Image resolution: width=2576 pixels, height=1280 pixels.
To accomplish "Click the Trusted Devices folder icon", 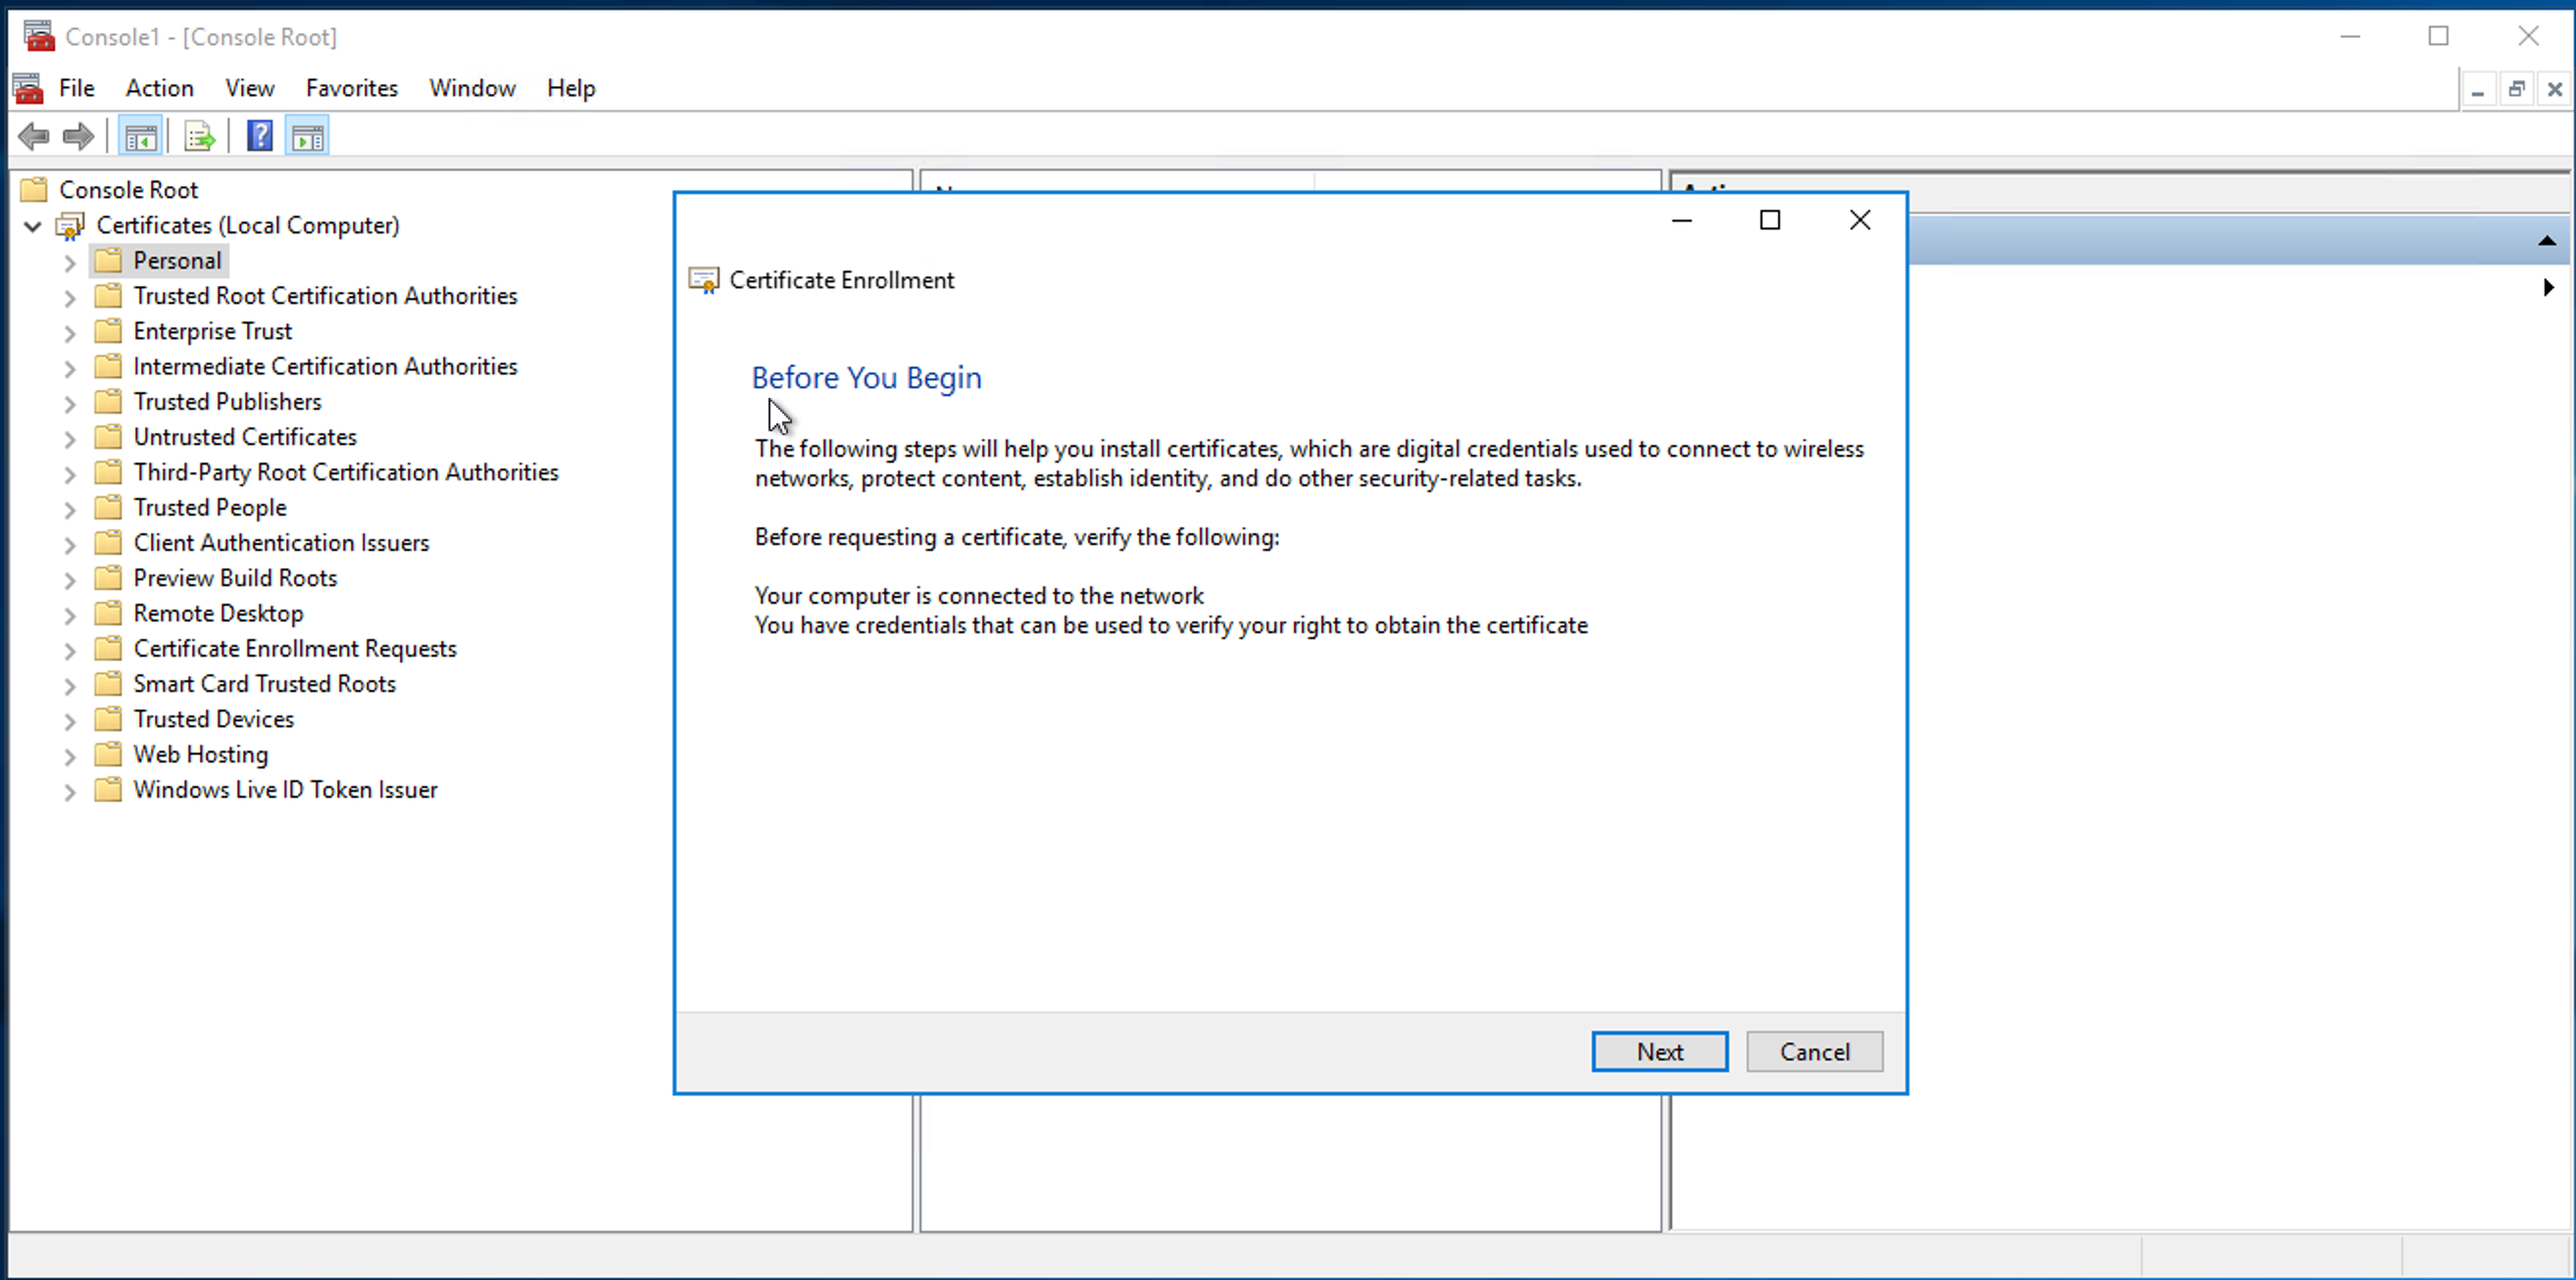I will click(108, 719).
